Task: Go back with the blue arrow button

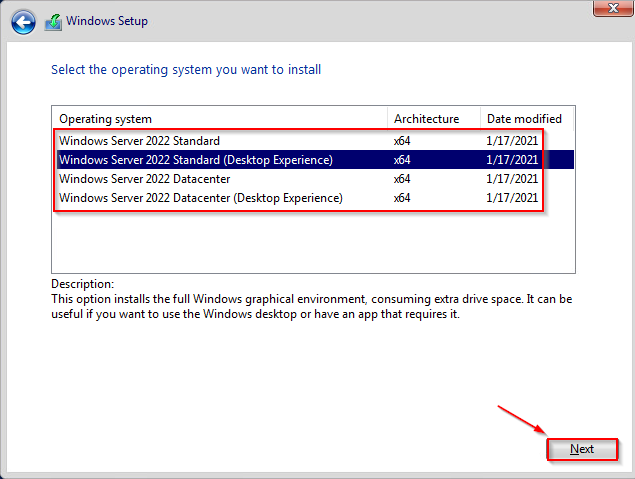Action: 23,22
